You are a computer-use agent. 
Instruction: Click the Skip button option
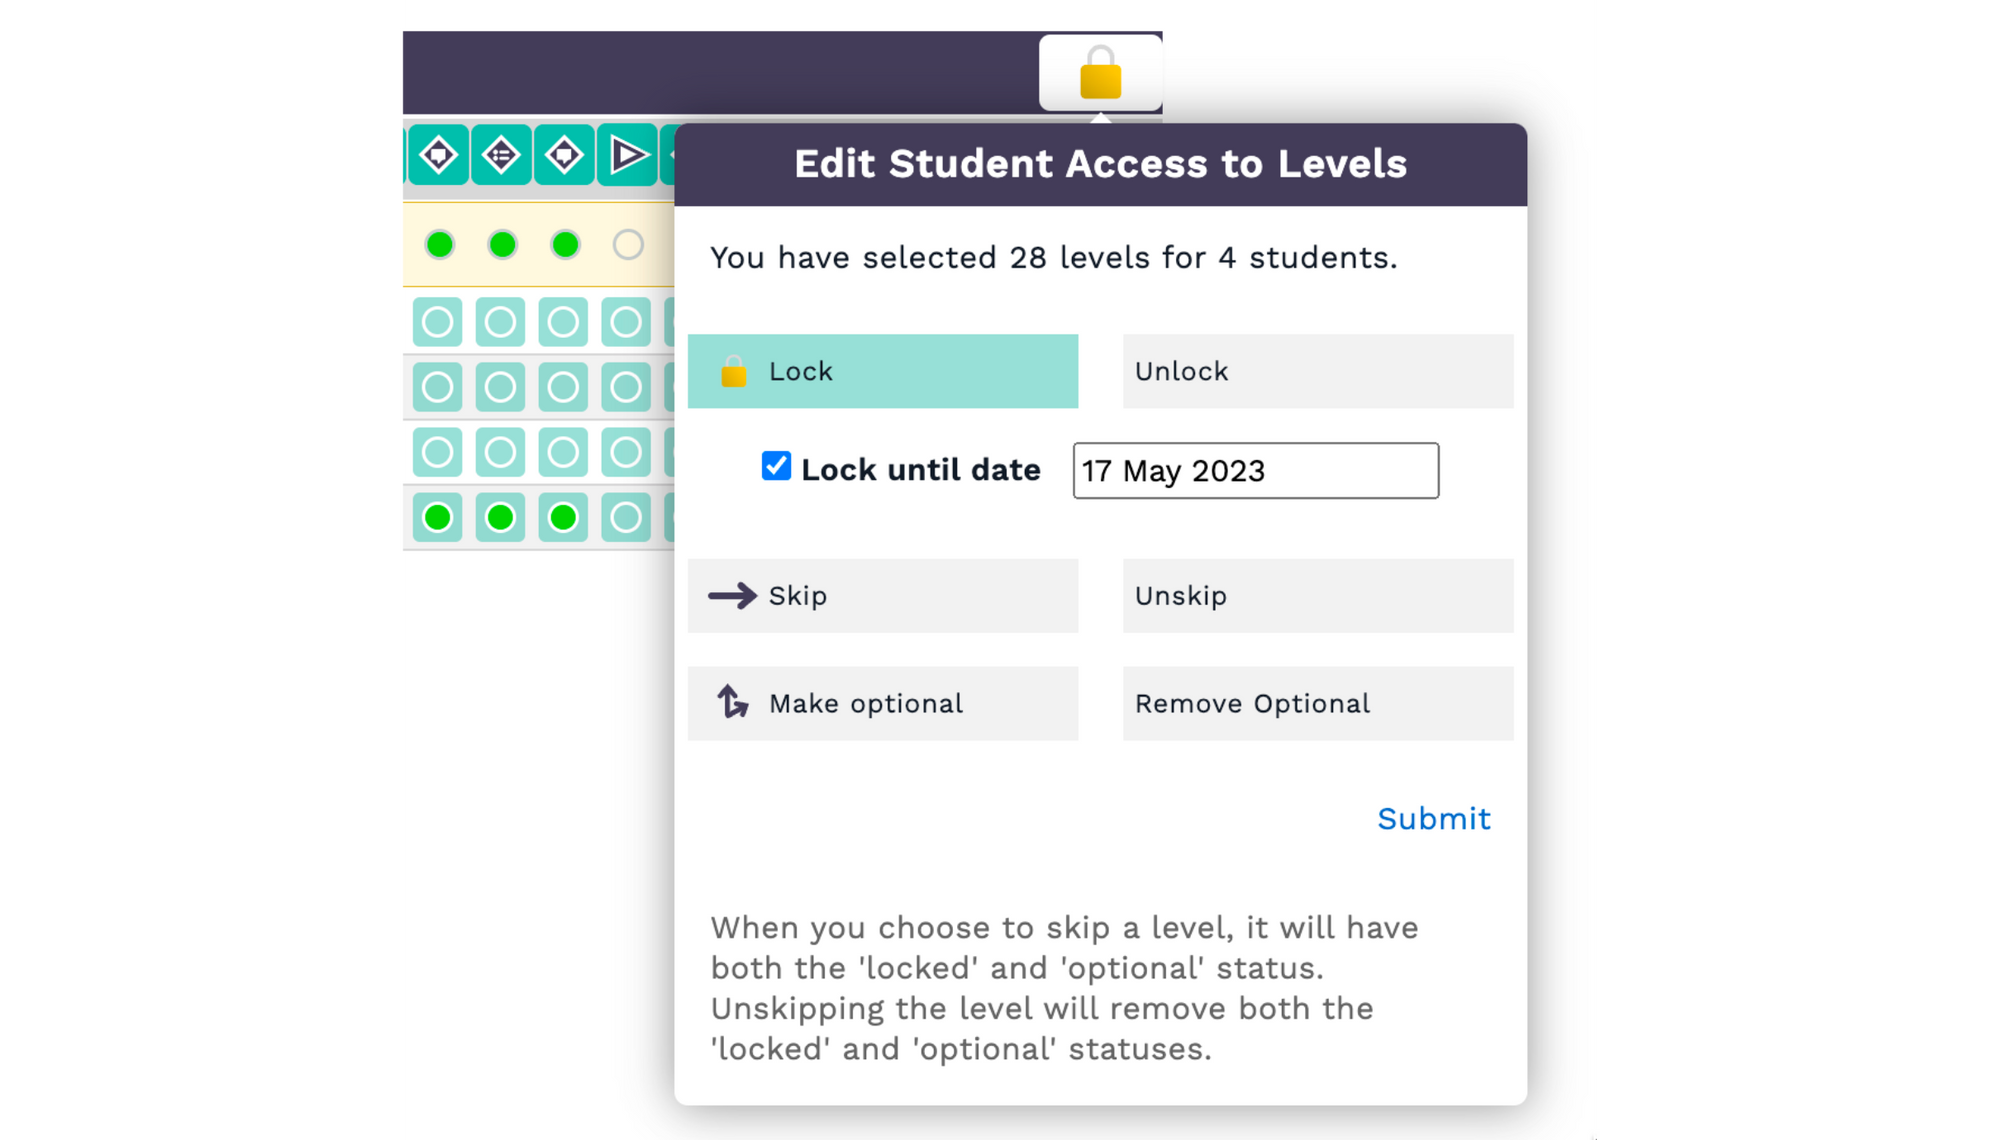pos(883,595)
